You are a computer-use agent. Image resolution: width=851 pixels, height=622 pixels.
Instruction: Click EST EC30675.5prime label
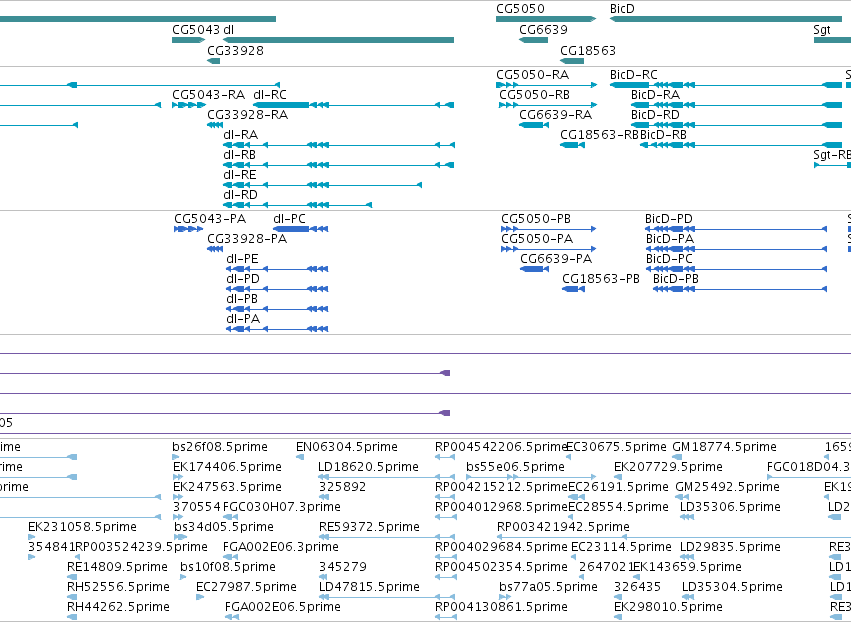point(616,447)
